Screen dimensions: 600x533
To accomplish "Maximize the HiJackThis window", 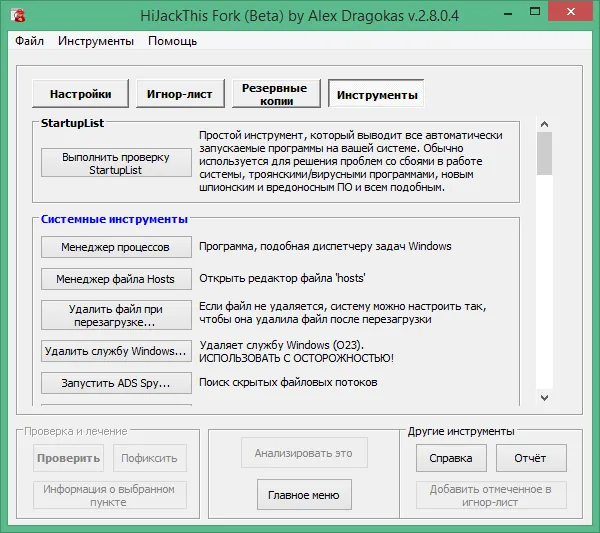I will 535,12.
